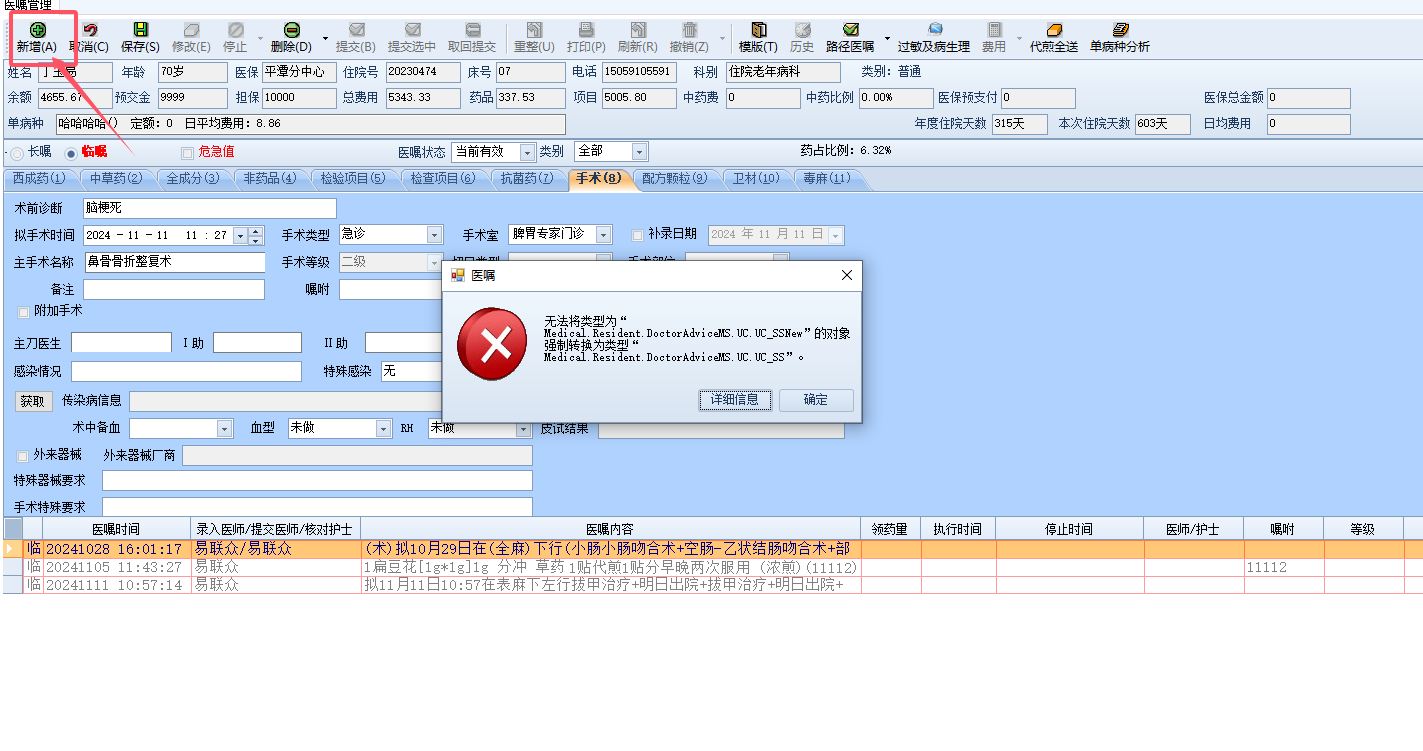Open the 类别 全部 dropdown
Viewport: 1423px width, 751px height.
point(639,152)
